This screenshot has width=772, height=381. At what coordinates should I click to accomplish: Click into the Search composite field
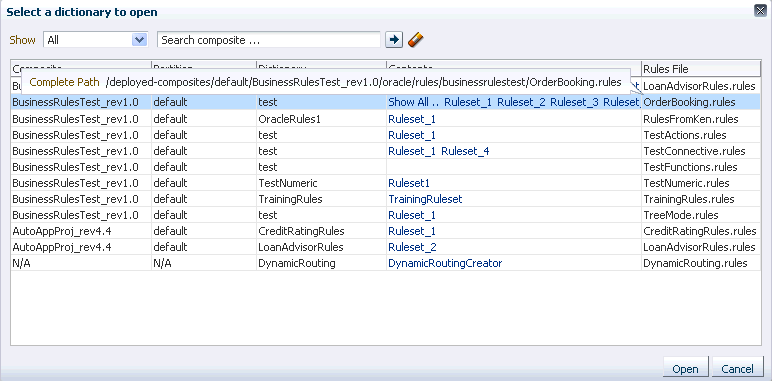click(x=269, y=40)
